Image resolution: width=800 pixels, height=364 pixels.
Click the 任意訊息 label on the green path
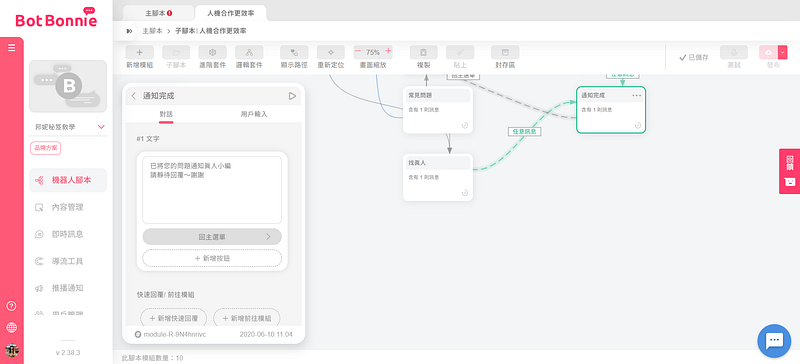525,132
